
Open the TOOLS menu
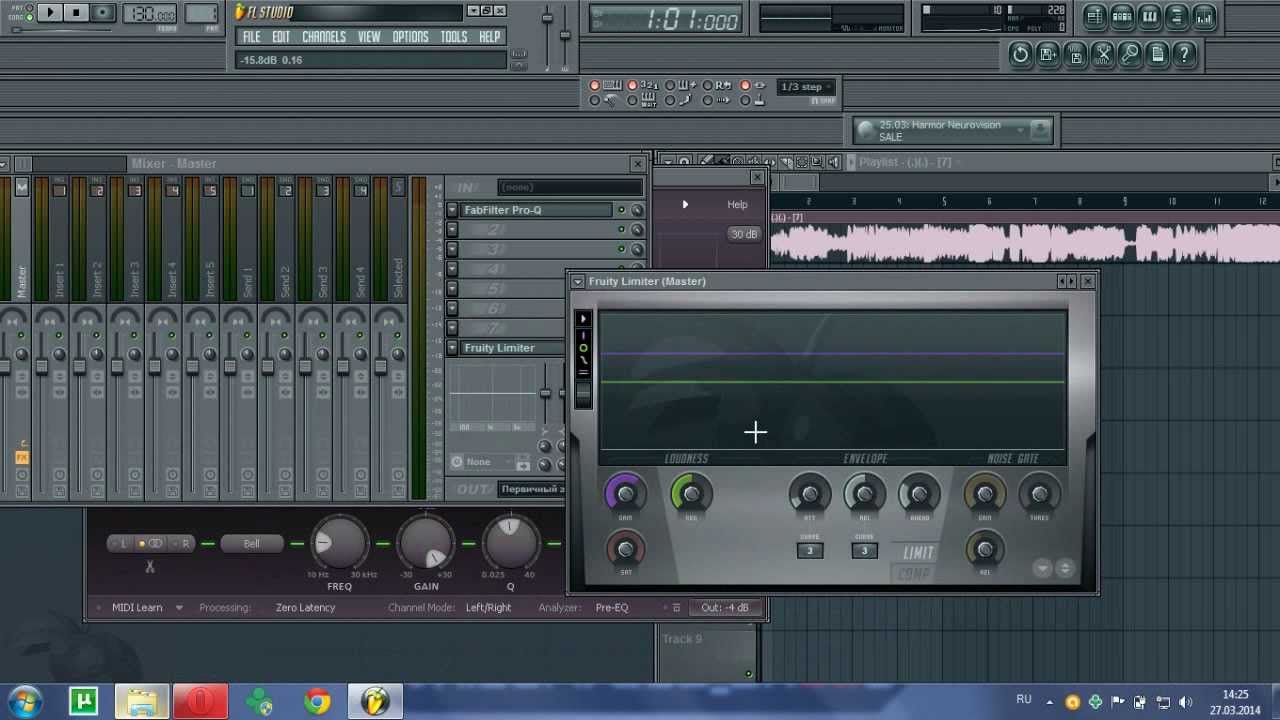point(454,37)
